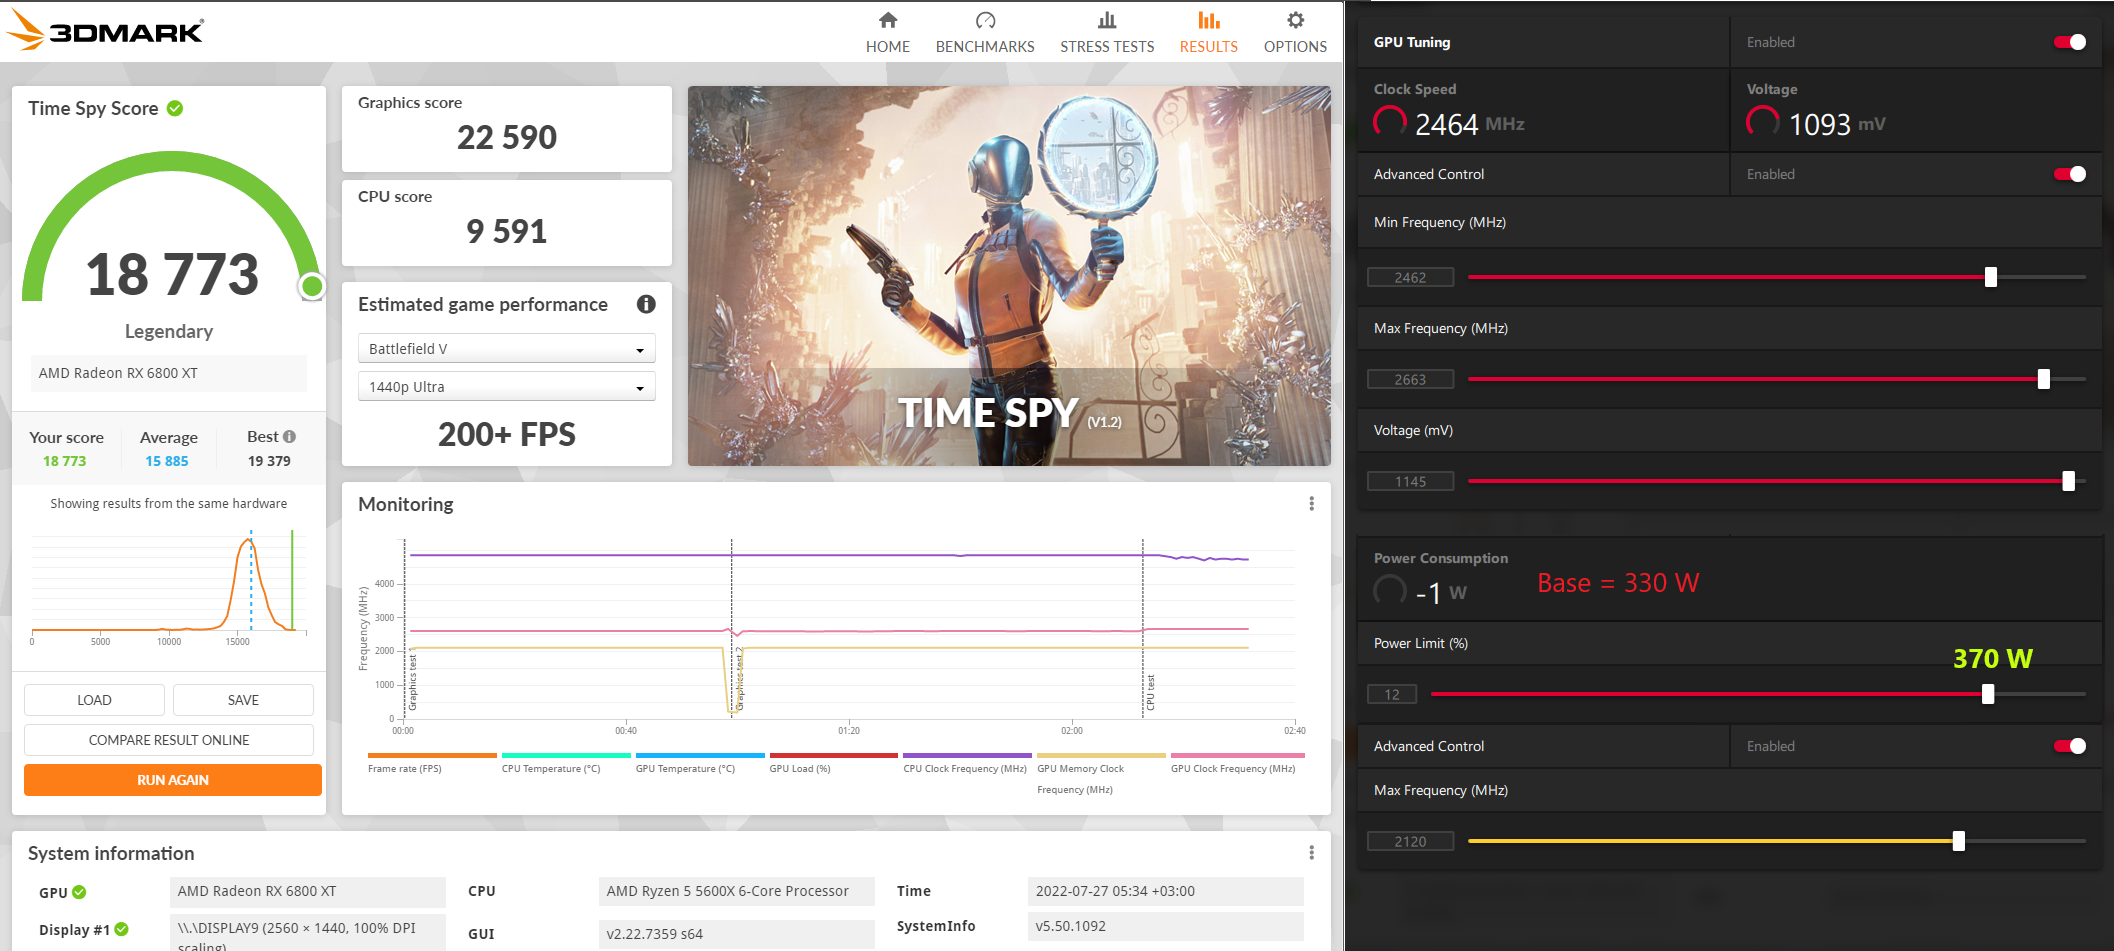
Task: Toggle CPU Clock Frequency legend series
Action: [967, 763]
